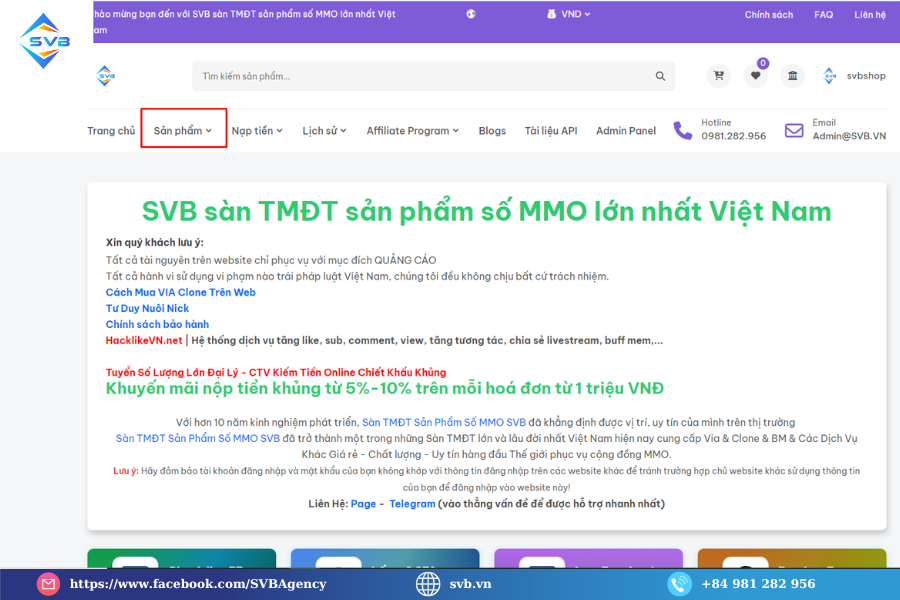Click the green category card at bottom left
Screen dimensions: 900x600
pos(181,558)
